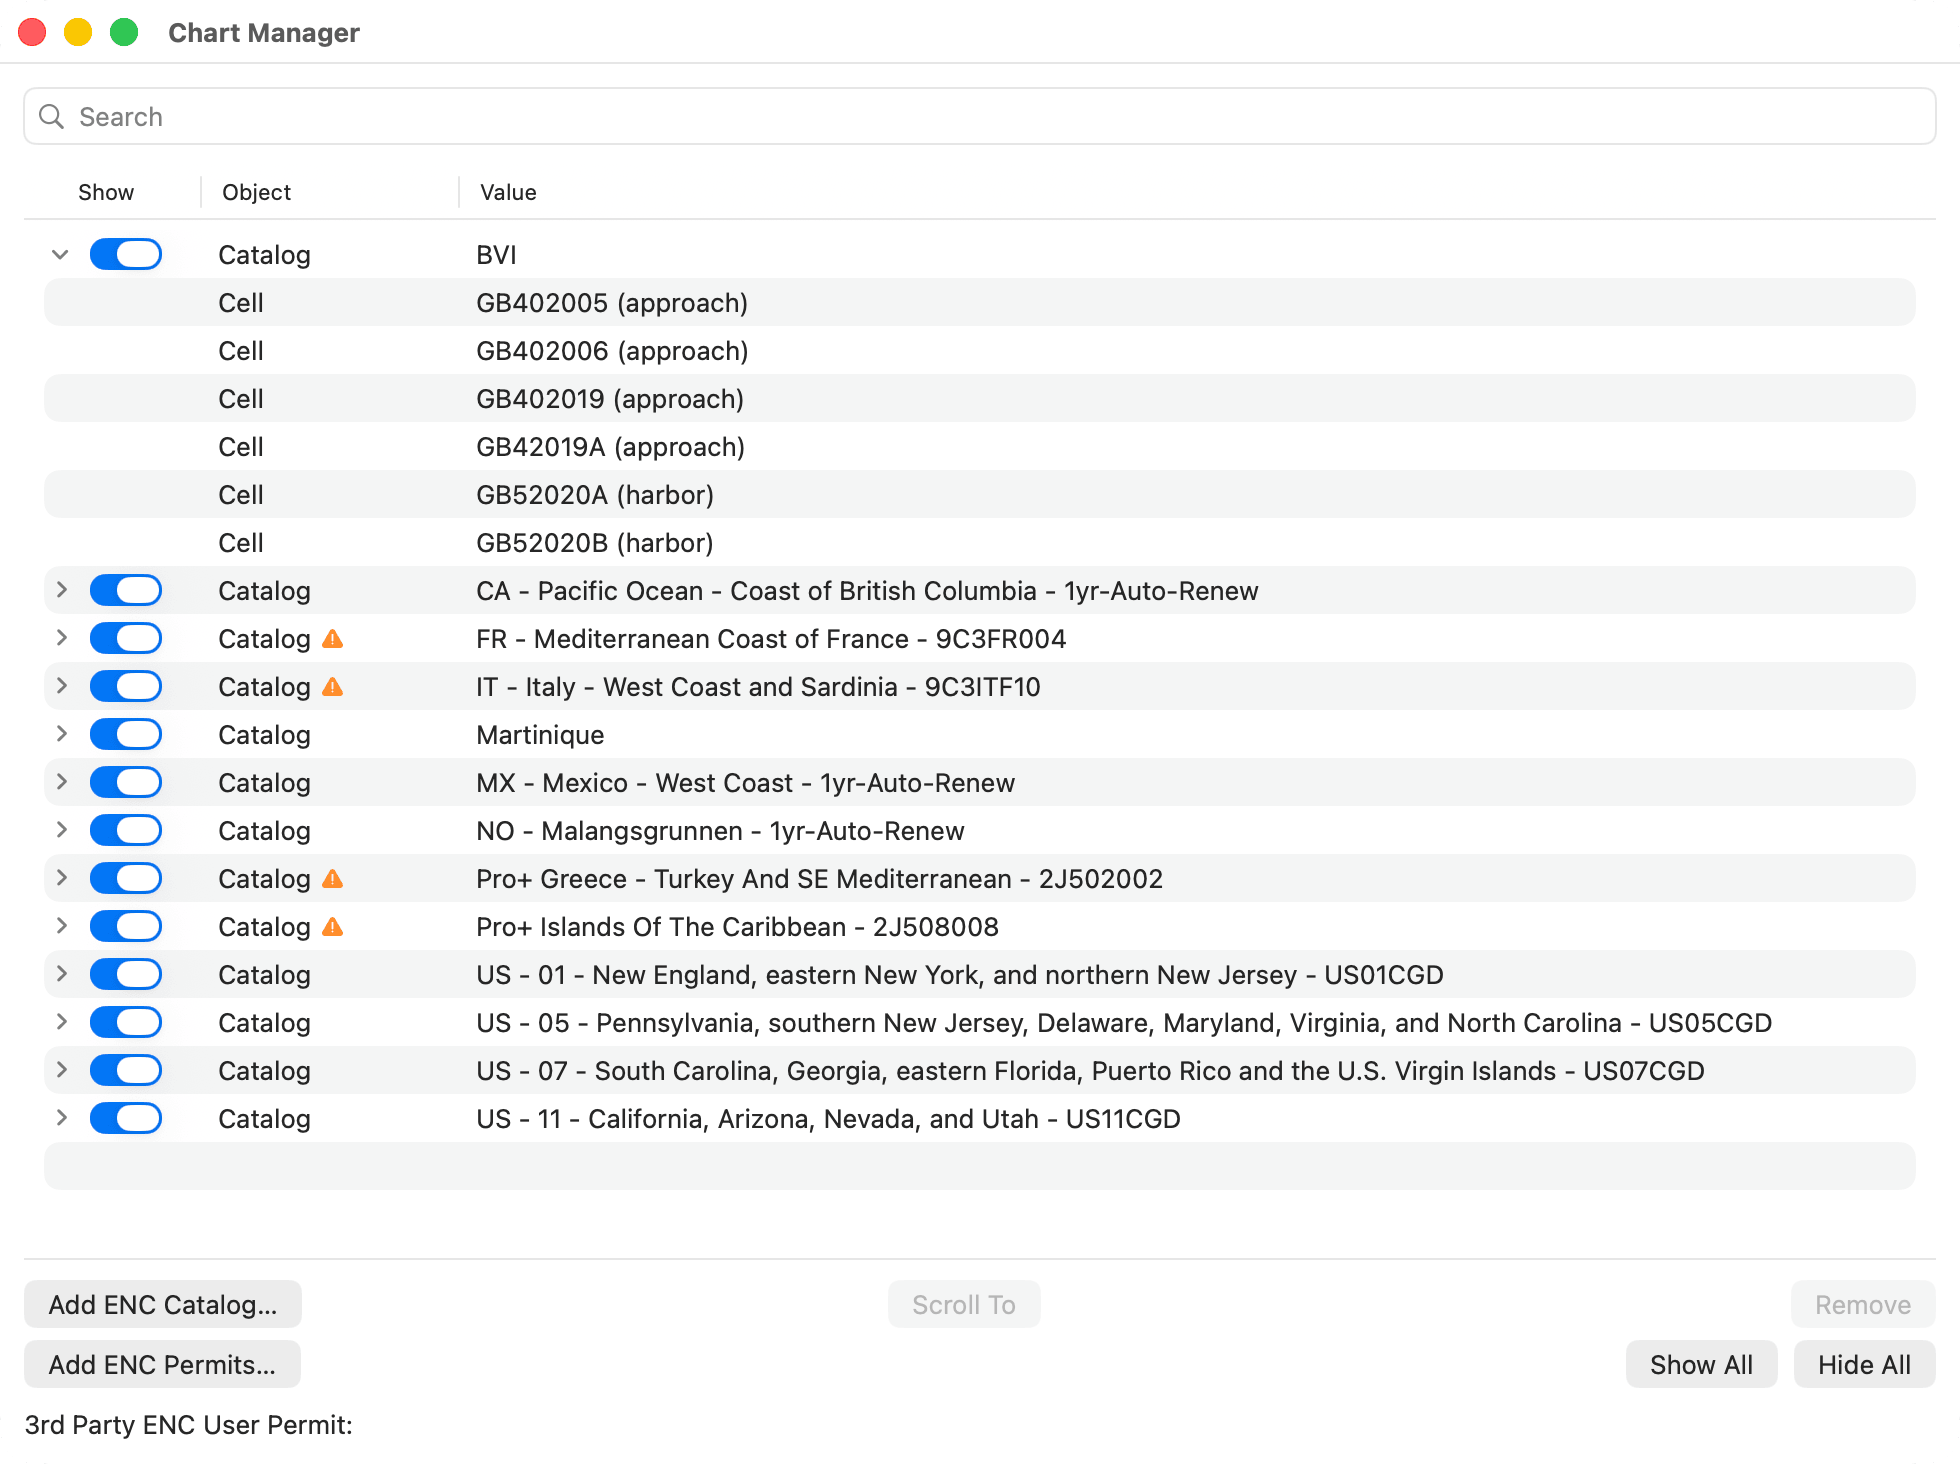Select cell GB52020B (harbor)

tap(980, 542)
